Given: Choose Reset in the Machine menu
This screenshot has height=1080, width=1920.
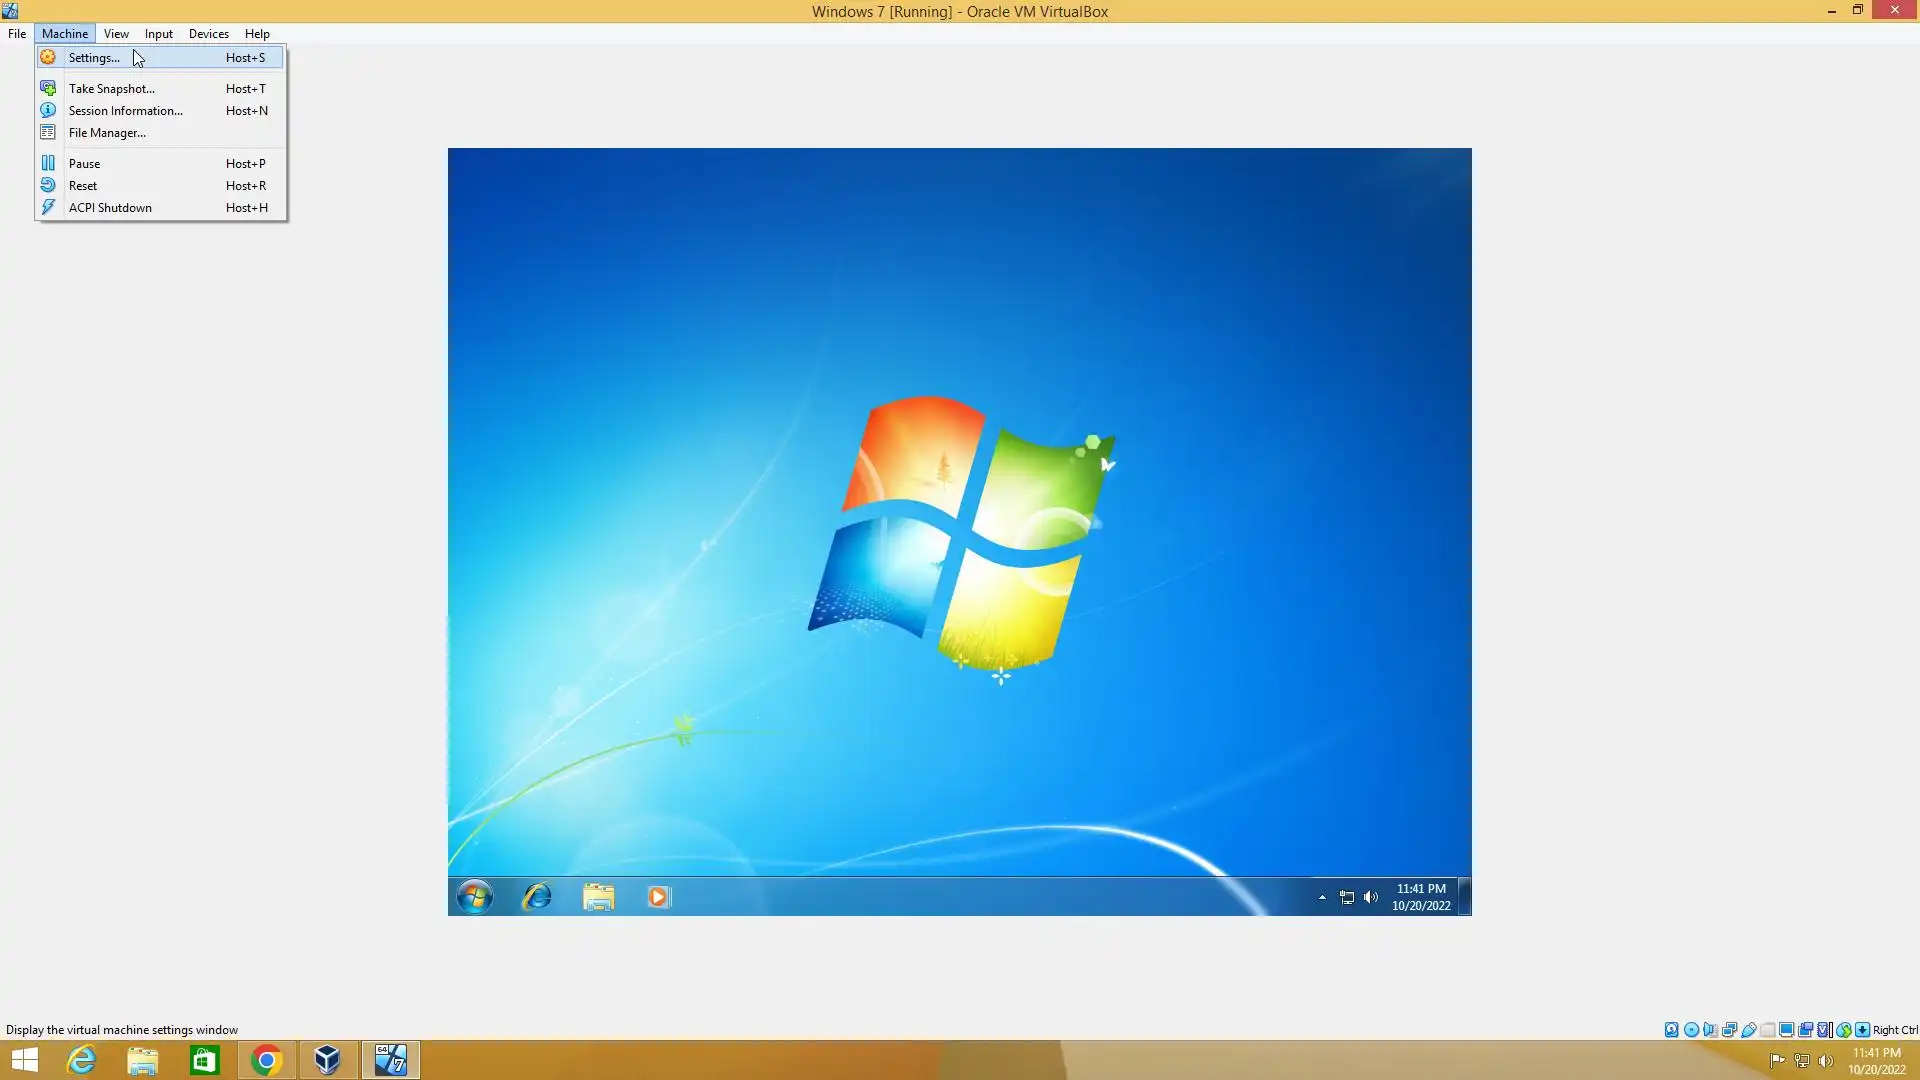Looking at the screenshot, I should tap(83, 186).
